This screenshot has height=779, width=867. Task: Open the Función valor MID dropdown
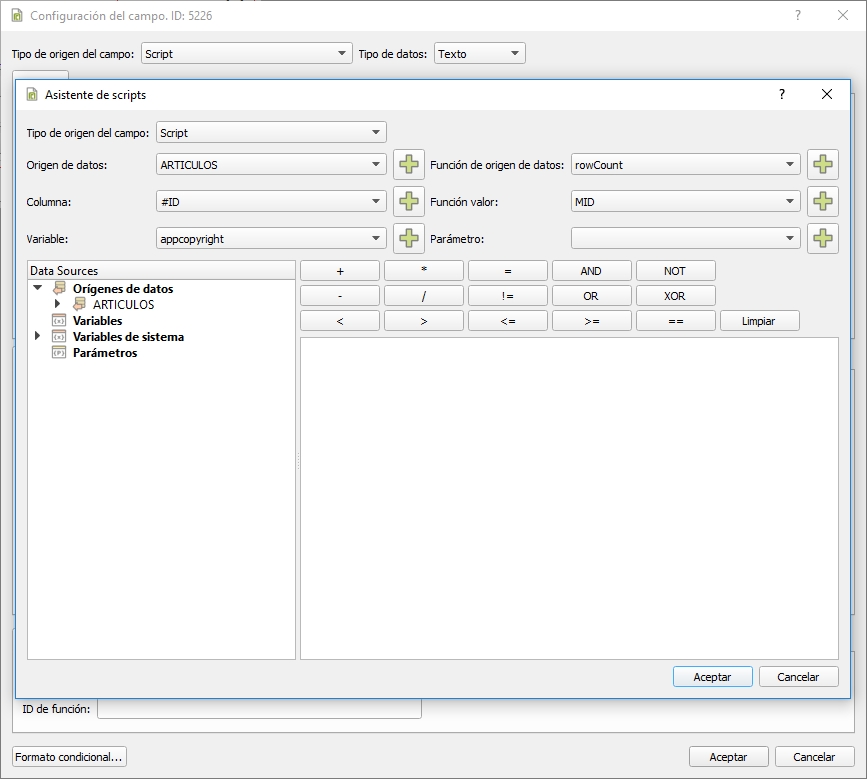tap(685, 202)
